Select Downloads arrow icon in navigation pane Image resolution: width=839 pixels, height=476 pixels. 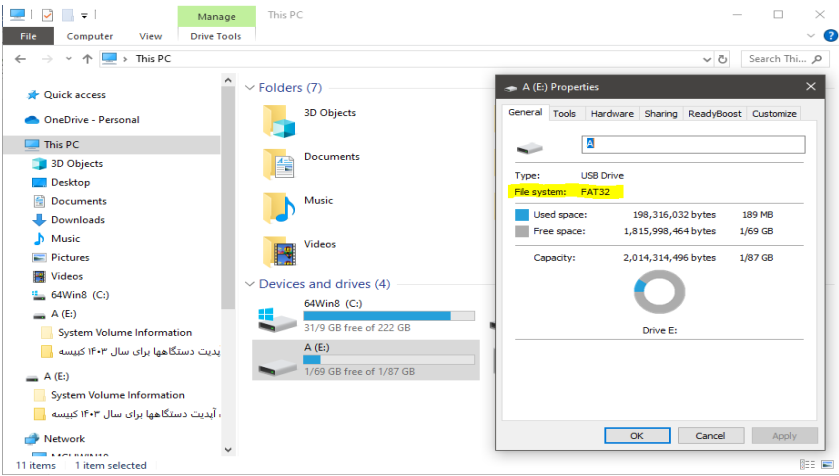pos(39,220)
